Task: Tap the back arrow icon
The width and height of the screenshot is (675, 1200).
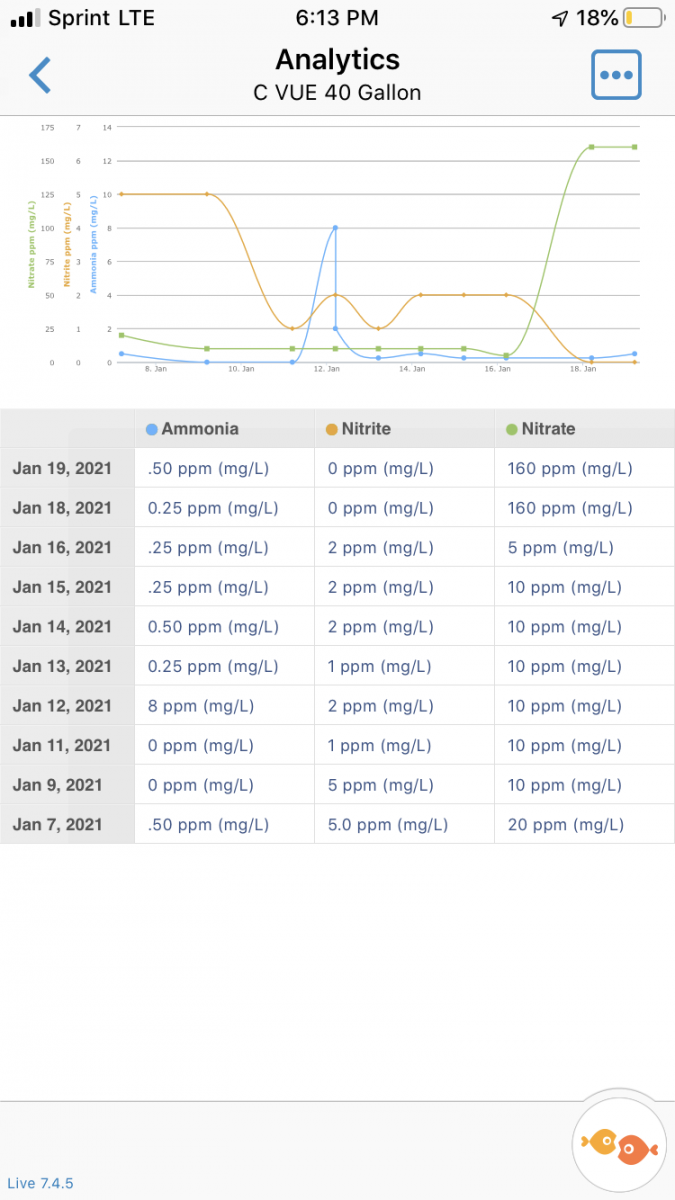Action: (40, 76)
